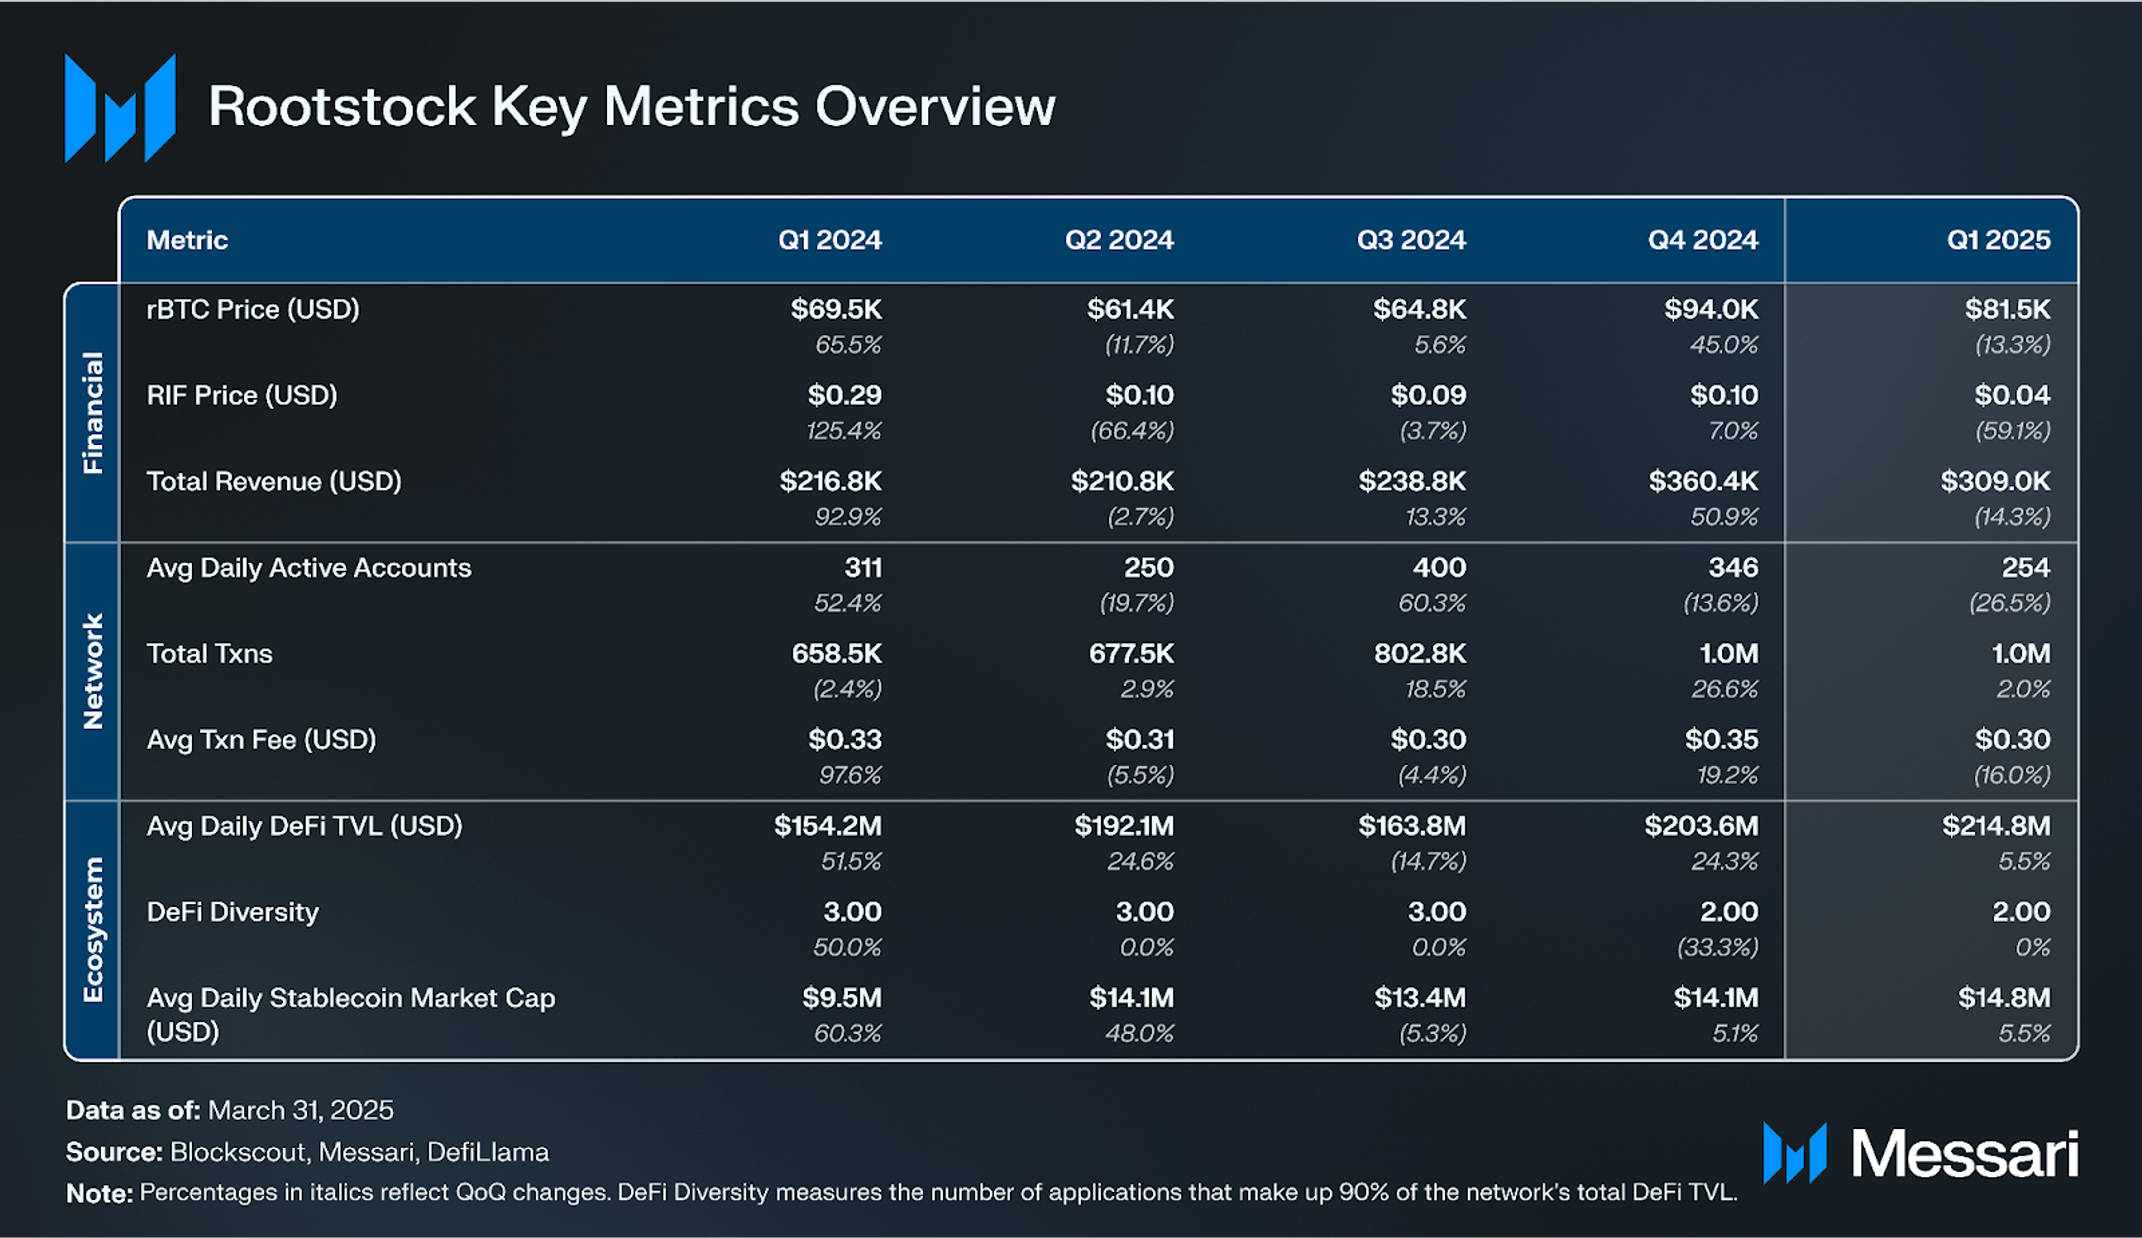Click the 'Source: Blockscout, Messari, DefiLlama' line
The height and width of the screenshot is (1238, 2142).
point(307,1152)
